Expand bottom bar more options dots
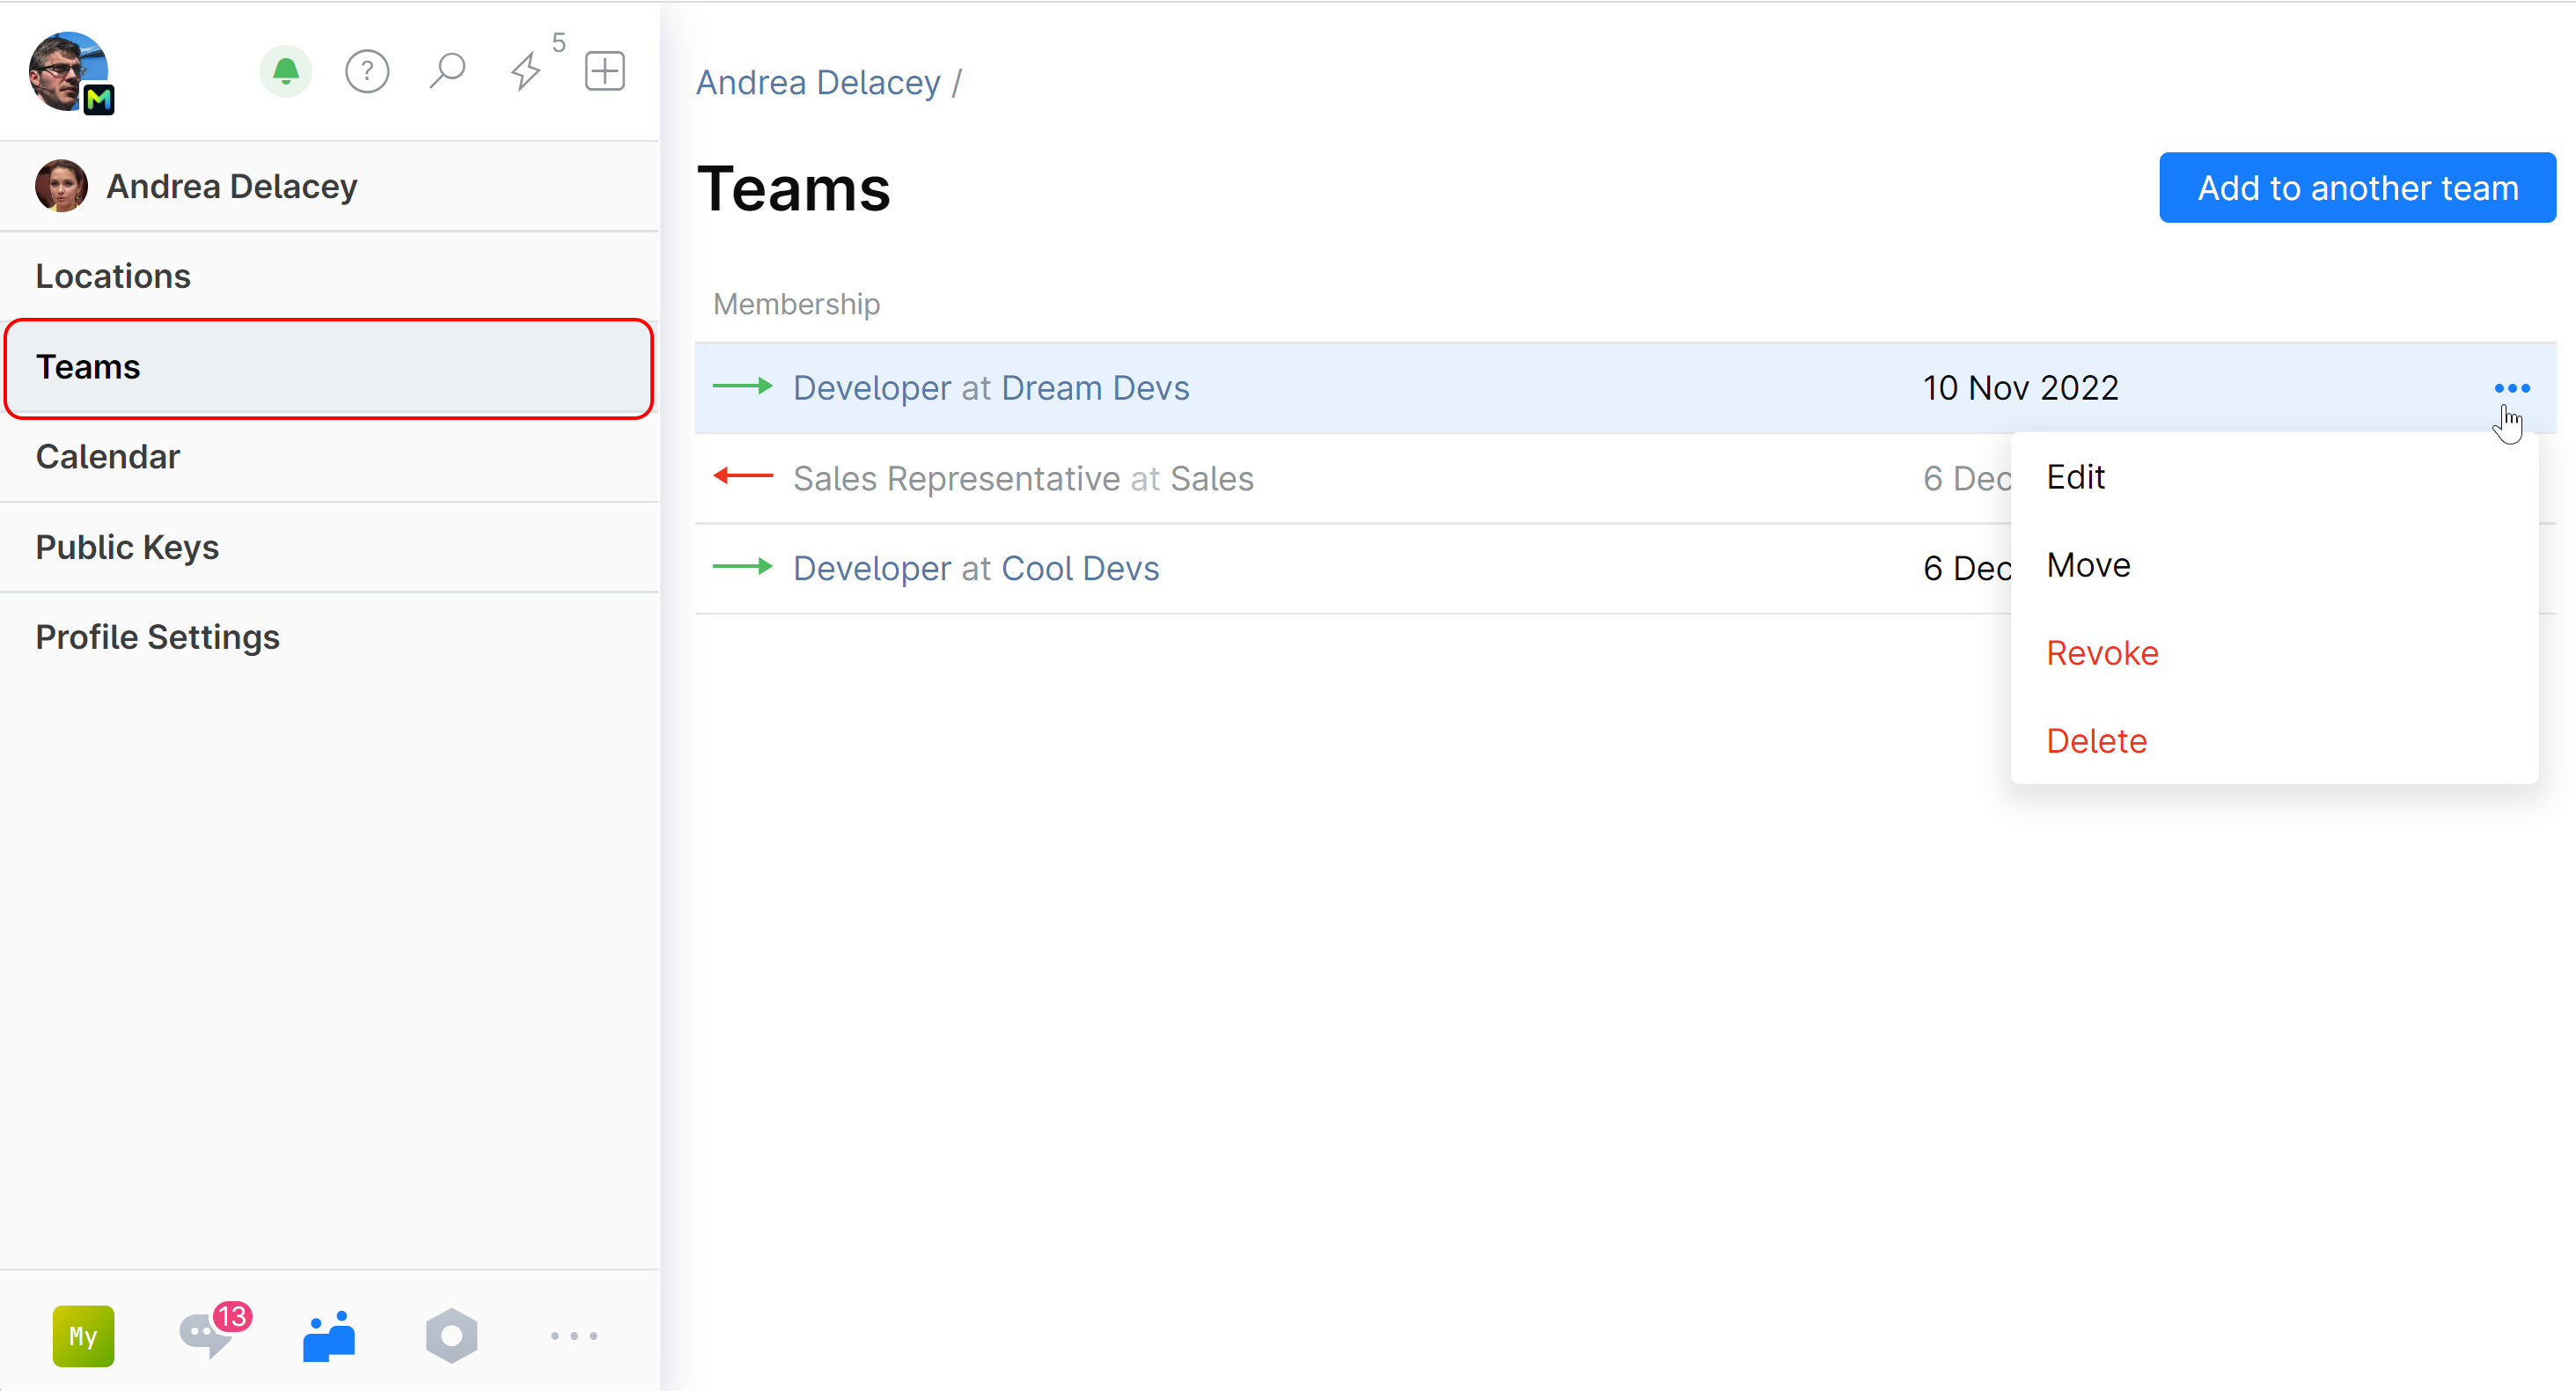Screen dimensions: 2576x1391 pos(574,1335)
